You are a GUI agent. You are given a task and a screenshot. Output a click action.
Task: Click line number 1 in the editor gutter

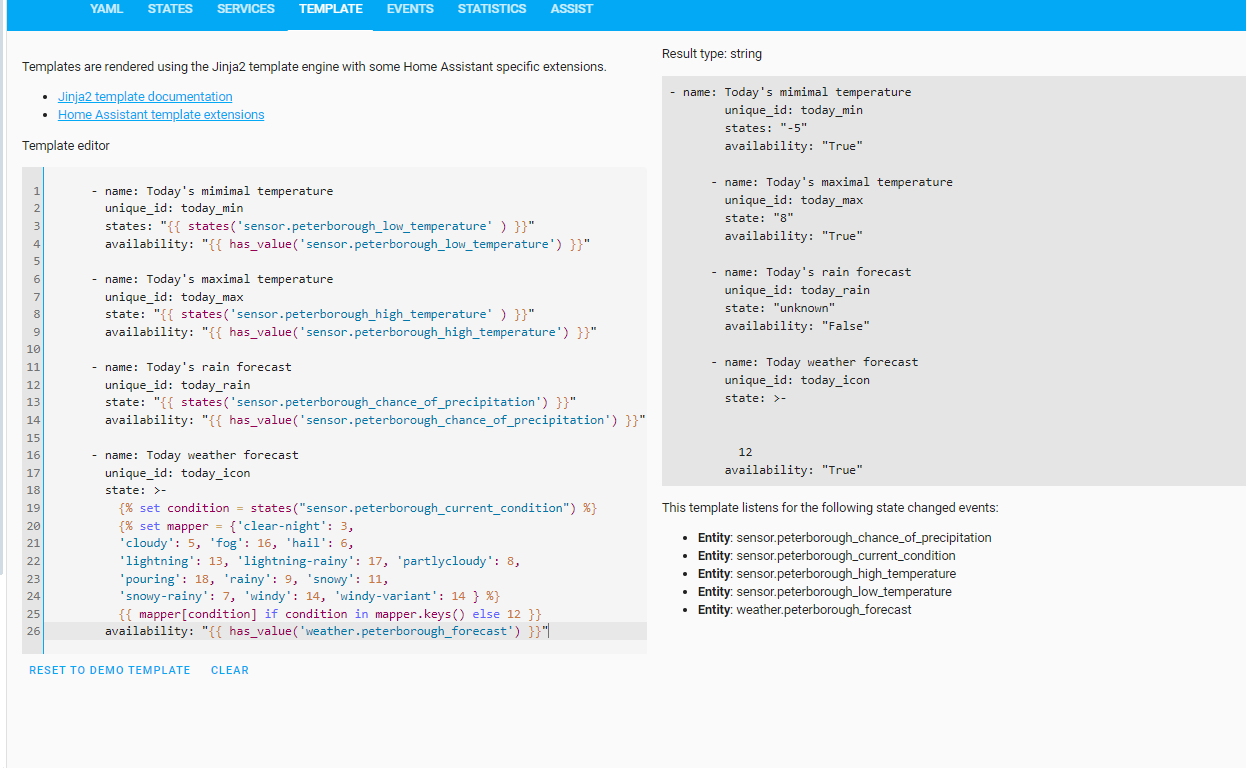click(x=36, y=190)
